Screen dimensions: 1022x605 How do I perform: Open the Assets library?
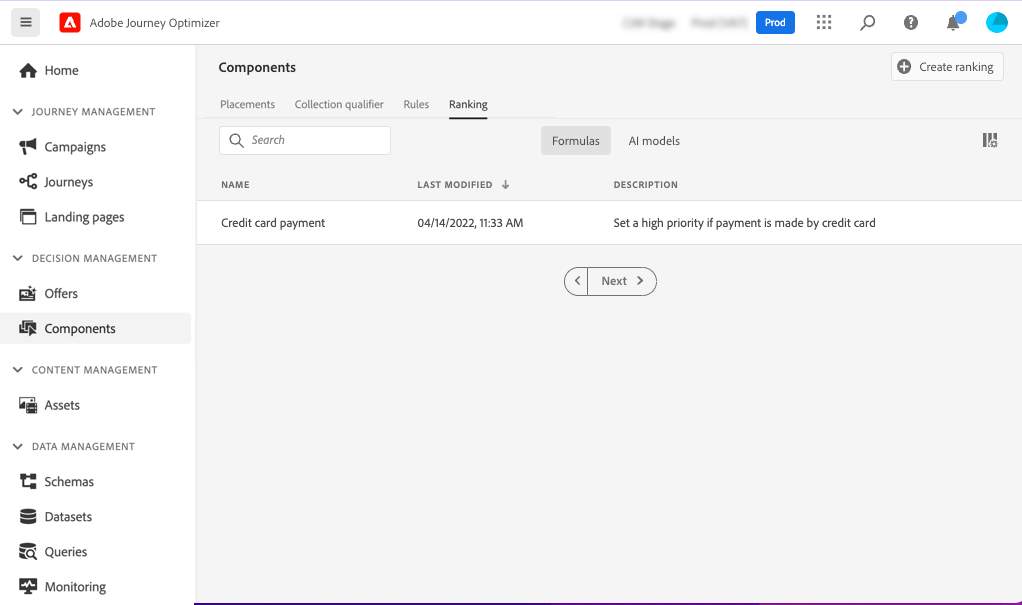coord(63,405)
